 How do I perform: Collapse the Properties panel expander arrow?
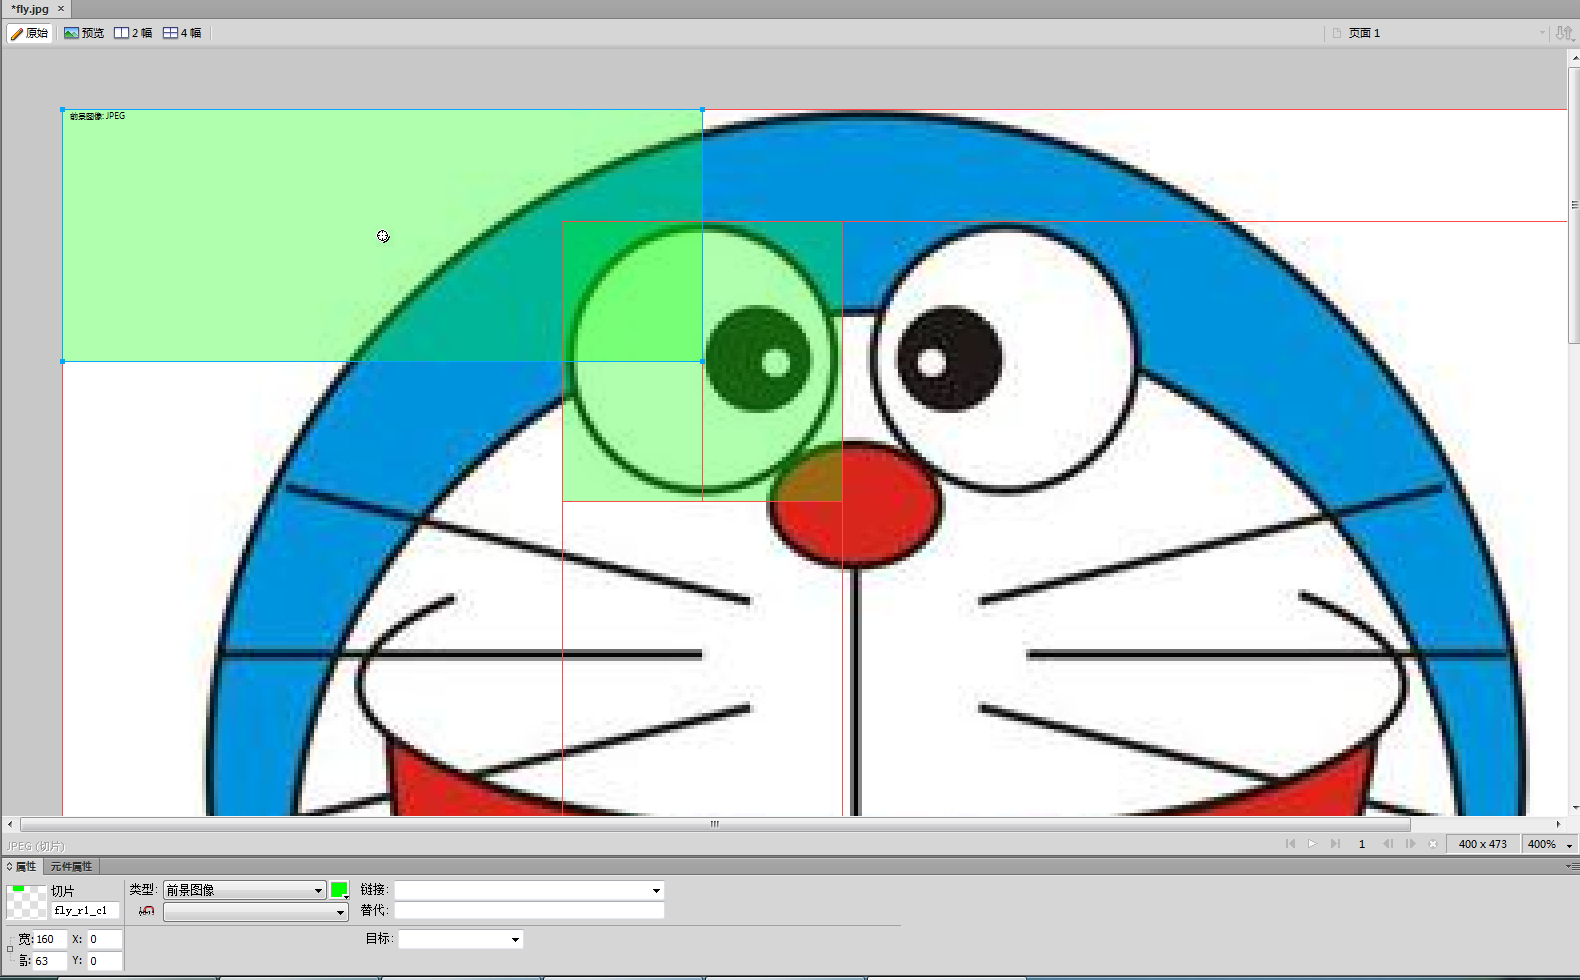[x=9, y=866]
